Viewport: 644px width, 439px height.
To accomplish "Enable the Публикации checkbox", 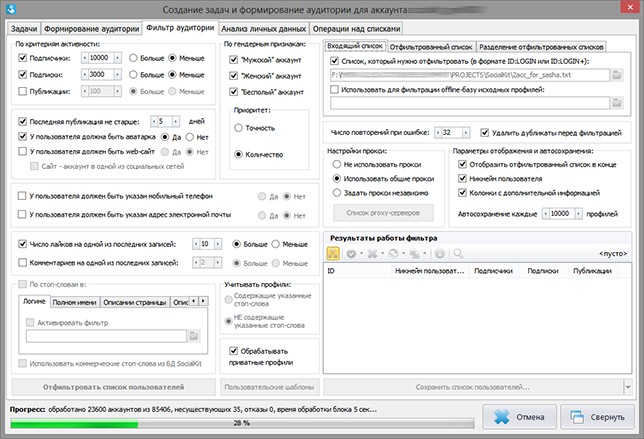I will 23,91.
